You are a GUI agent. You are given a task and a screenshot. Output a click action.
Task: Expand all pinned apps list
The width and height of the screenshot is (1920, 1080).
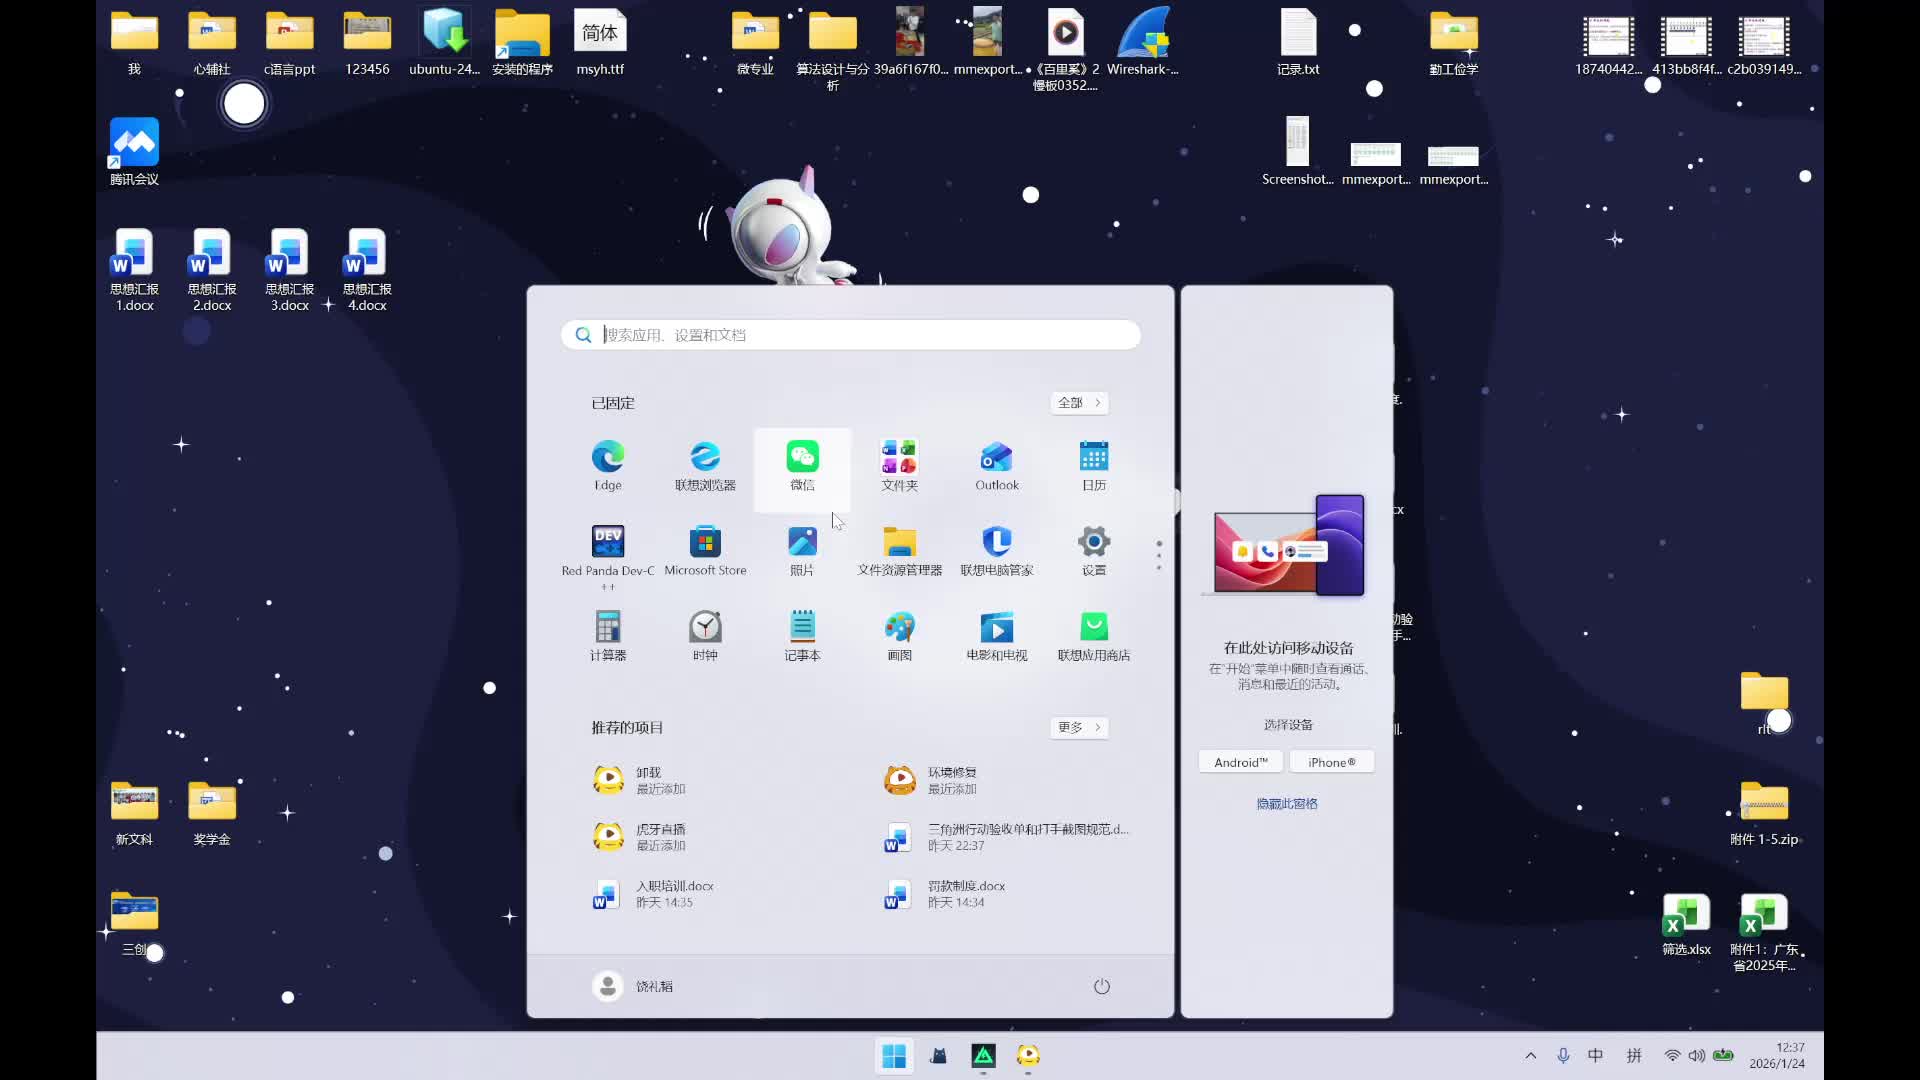click(x=1079, y=402)
